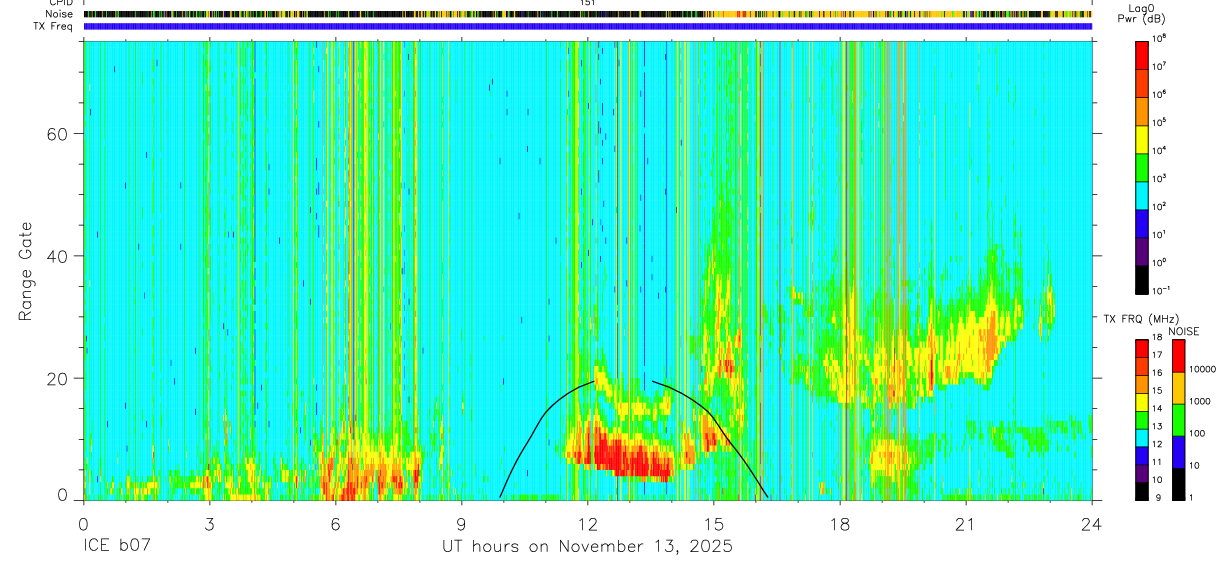Click the y-axis tick label '60'
Image resolution: width=1228 pixels, height=567 pixels.
click(x=57, y=134)
